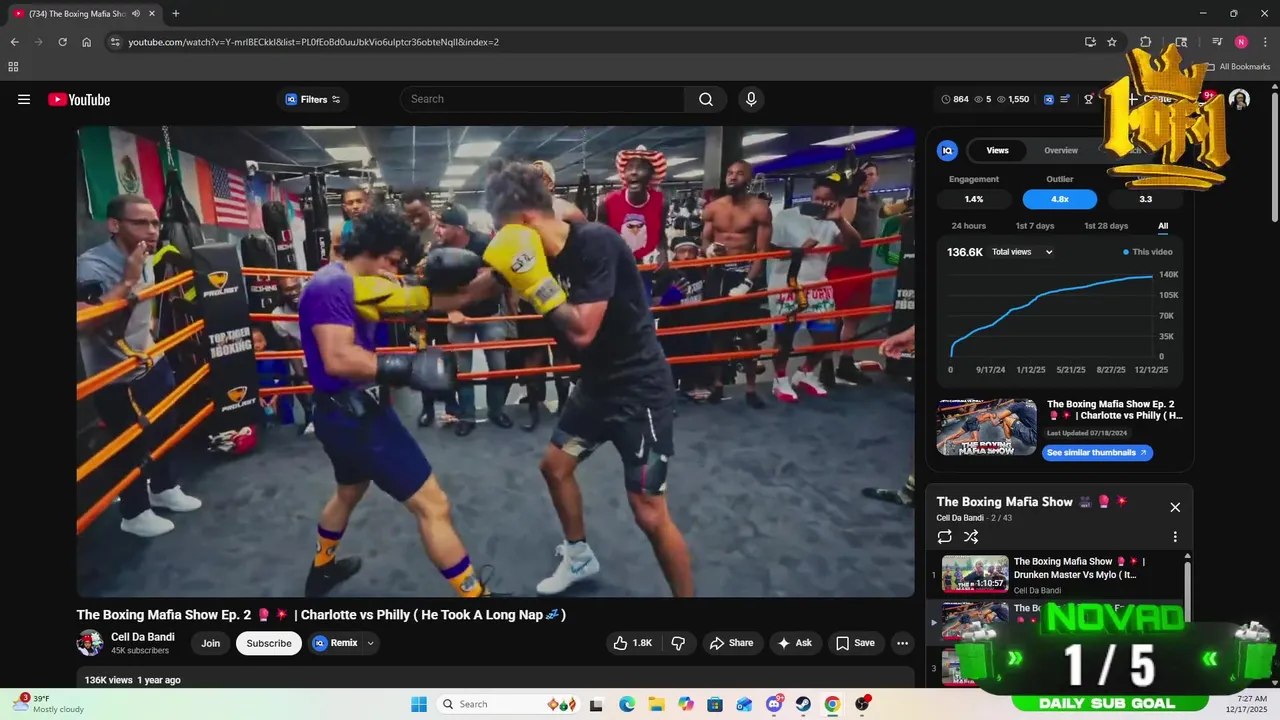
Task: Switch to the Views tab
Action: [x=997, y=150]
